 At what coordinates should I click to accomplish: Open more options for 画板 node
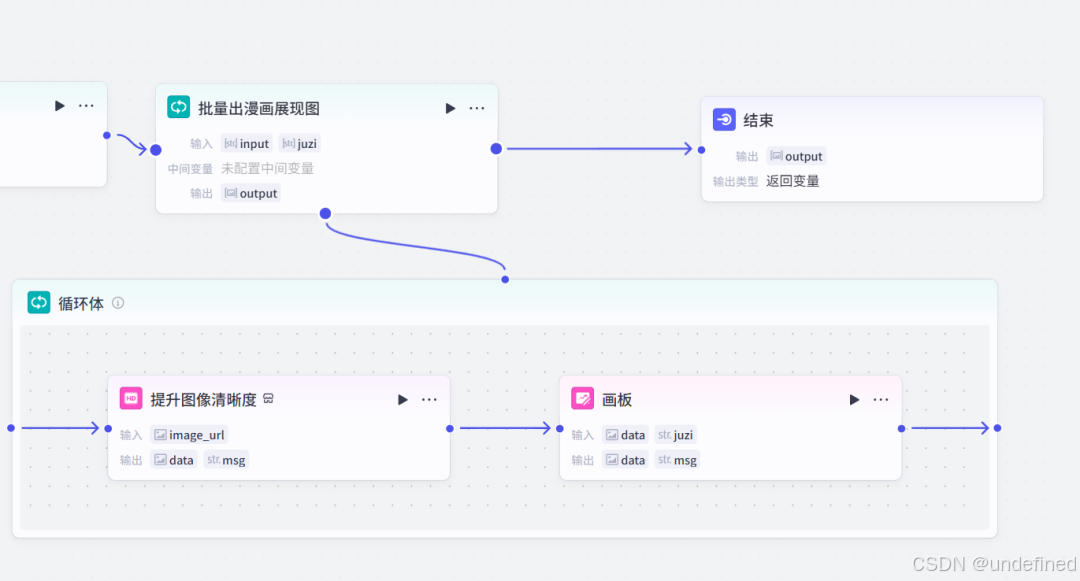point(881,399)
